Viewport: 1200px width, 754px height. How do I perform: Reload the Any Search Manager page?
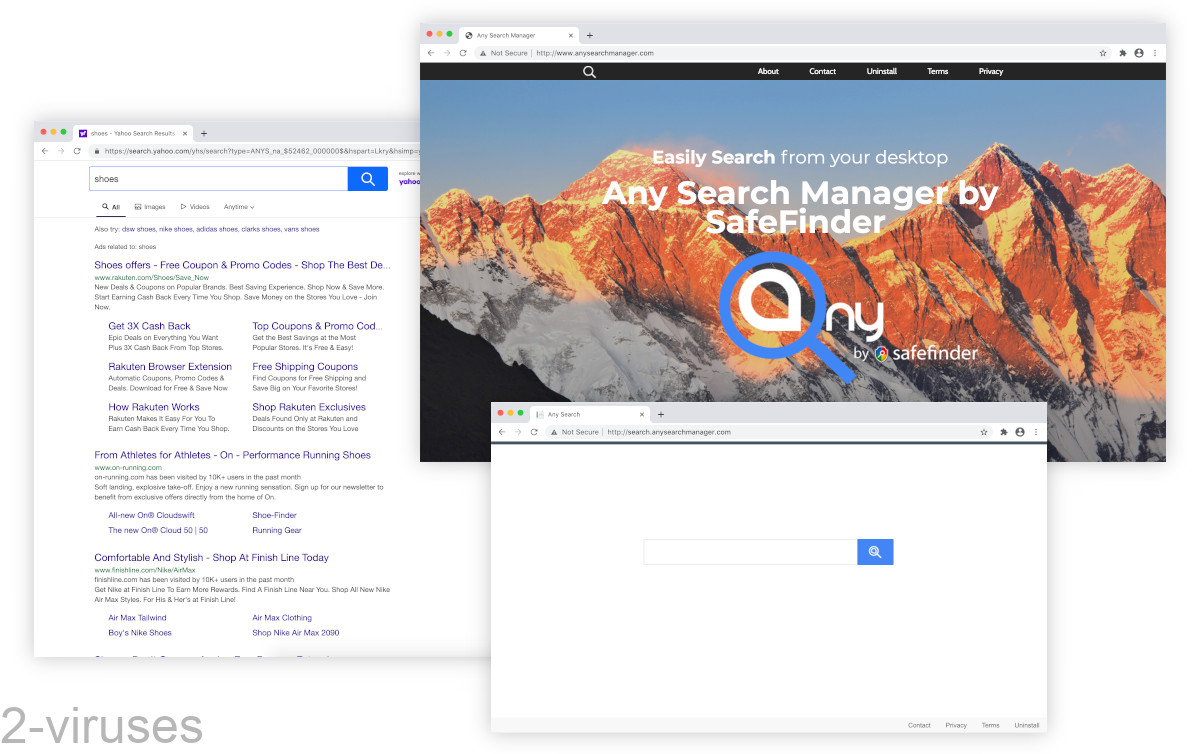pyautogui.click(x=463, y=53)
